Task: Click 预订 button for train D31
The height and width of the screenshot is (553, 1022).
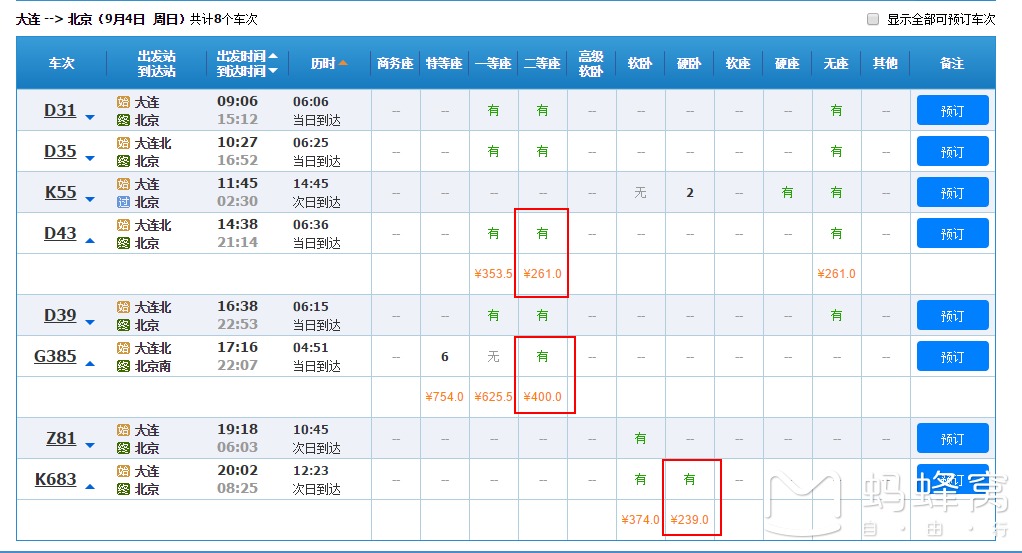Action: coord(952,110)
